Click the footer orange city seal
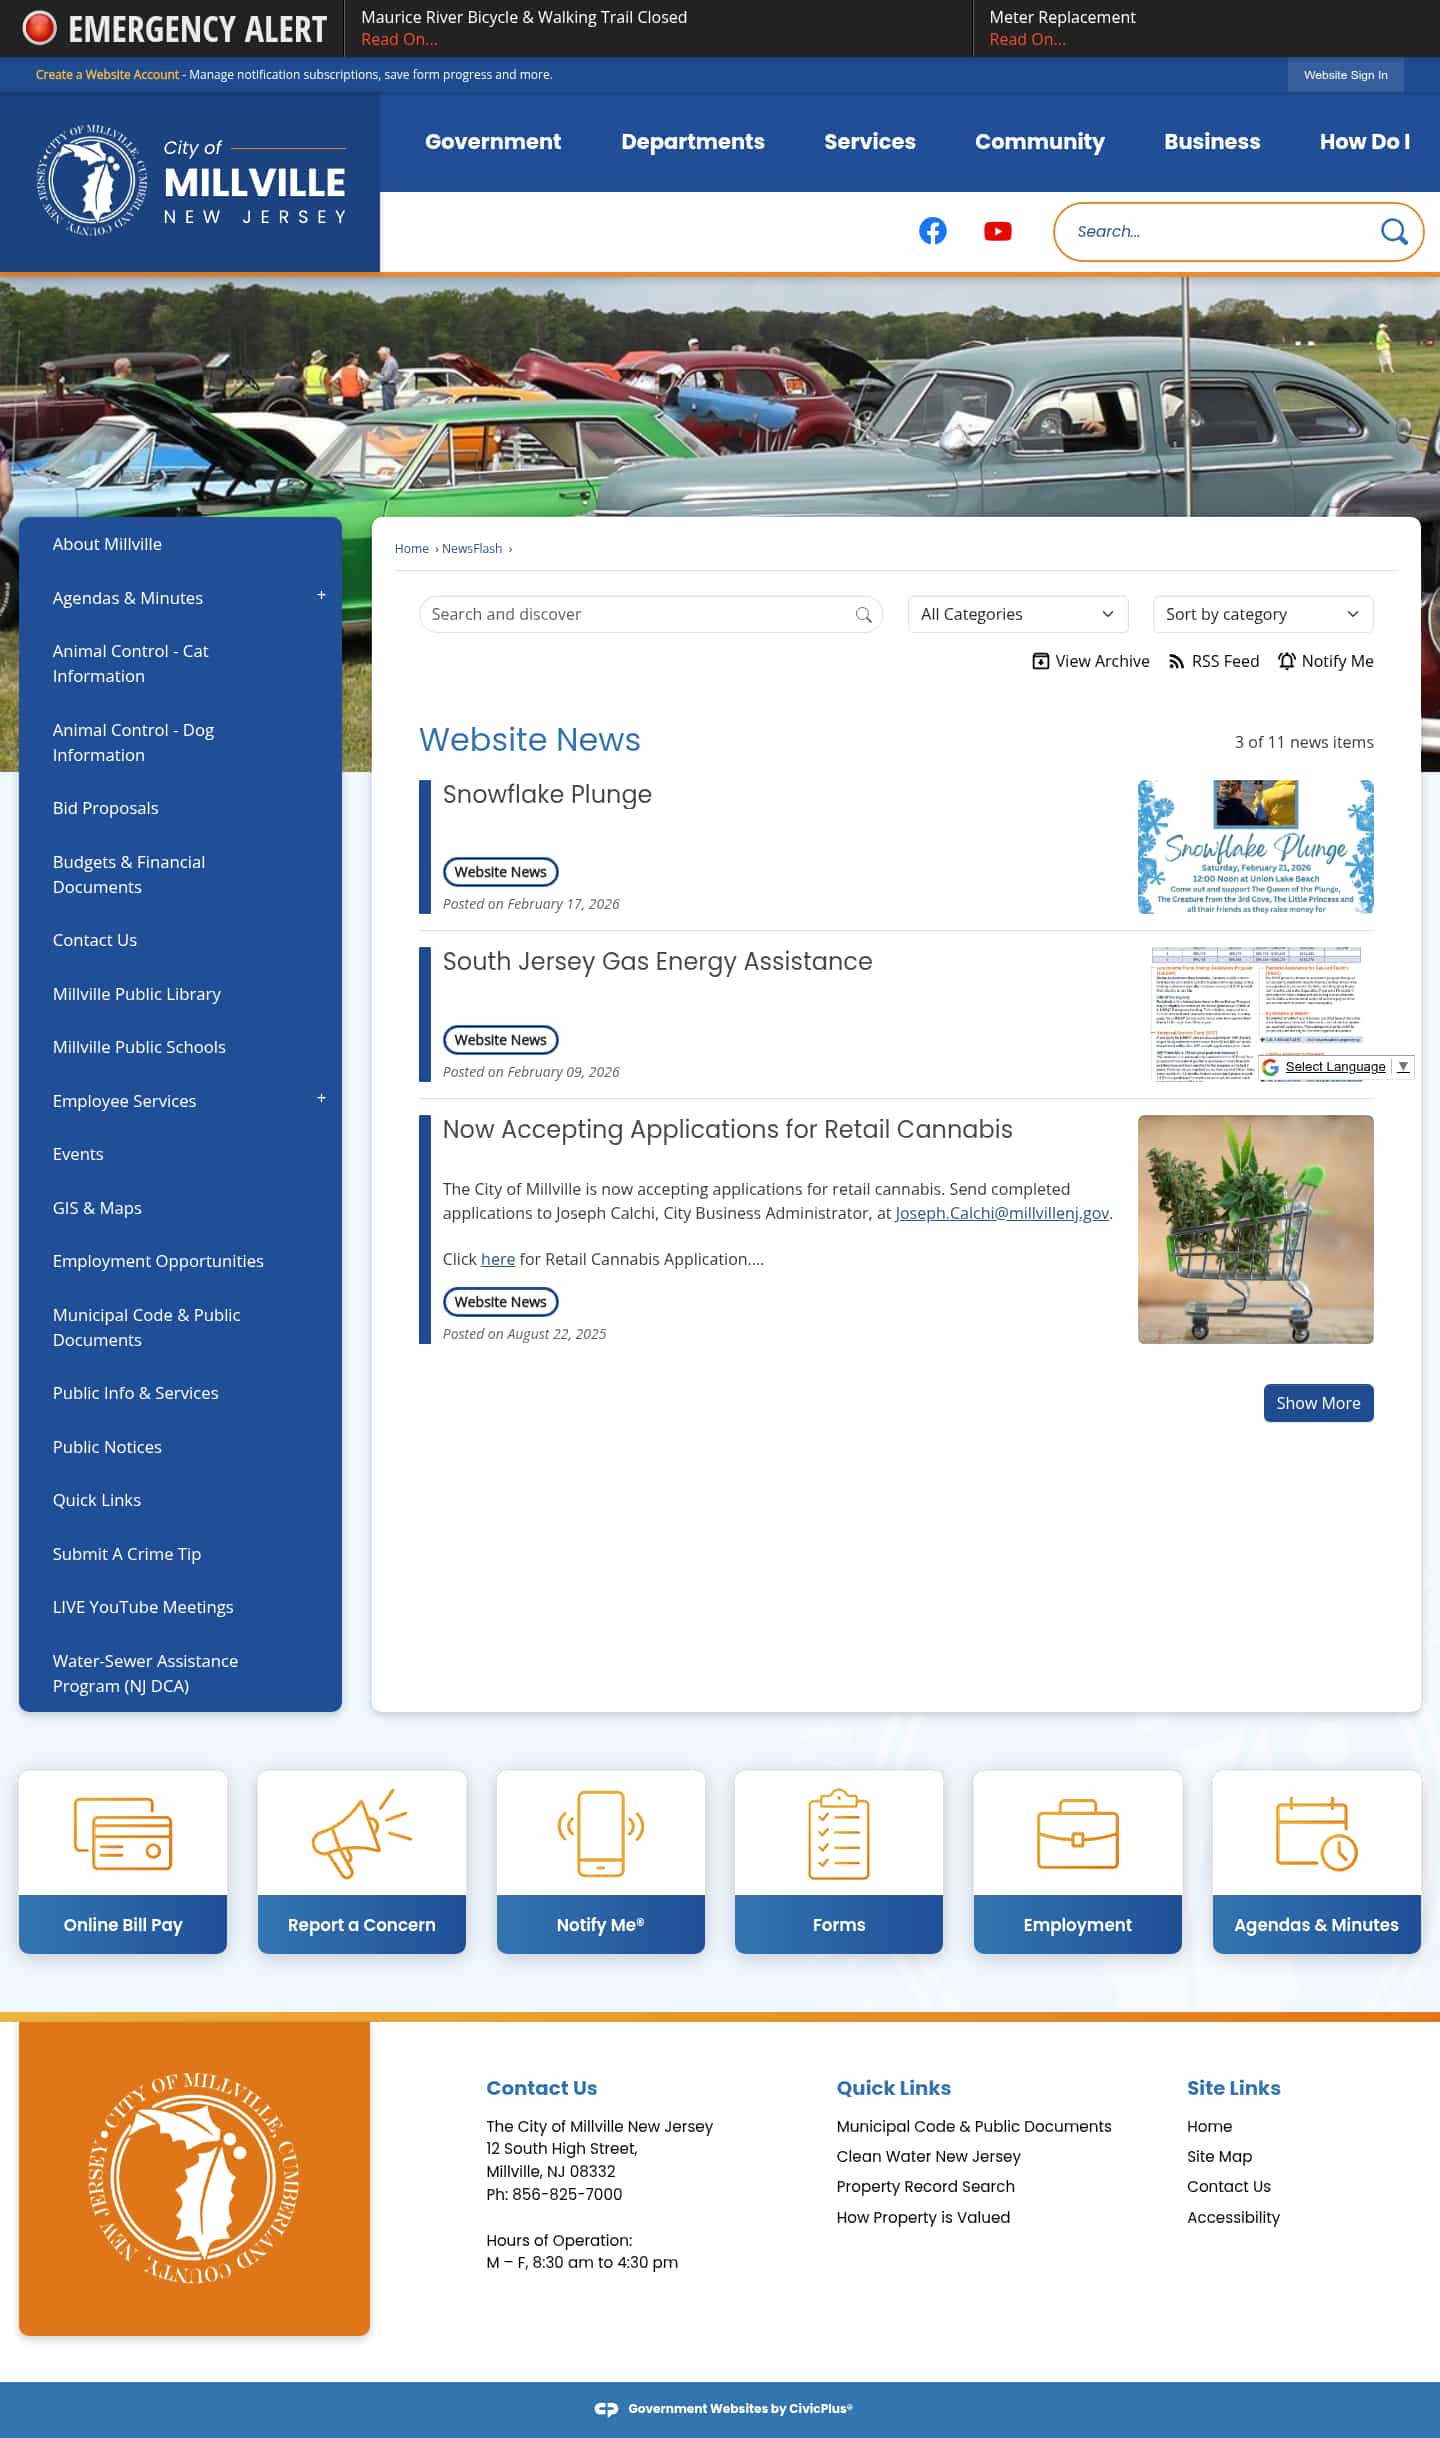Screen dimensions: 1440x2438 coord(194,2178)
